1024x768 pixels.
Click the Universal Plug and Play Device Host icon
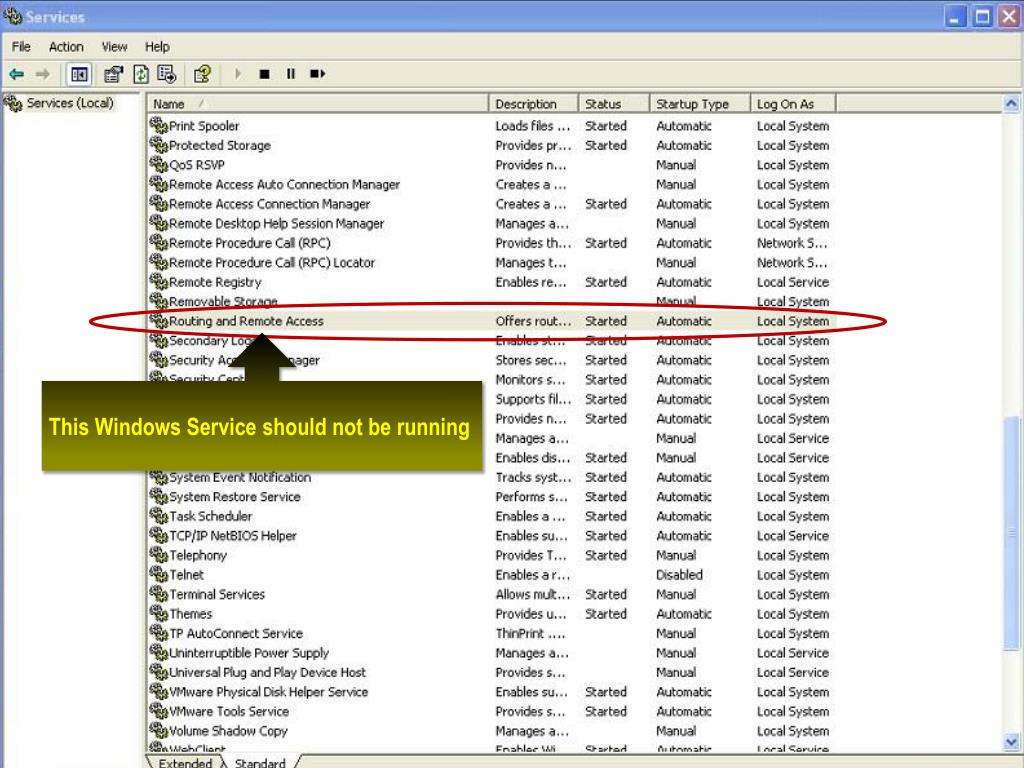coord(158,672)
